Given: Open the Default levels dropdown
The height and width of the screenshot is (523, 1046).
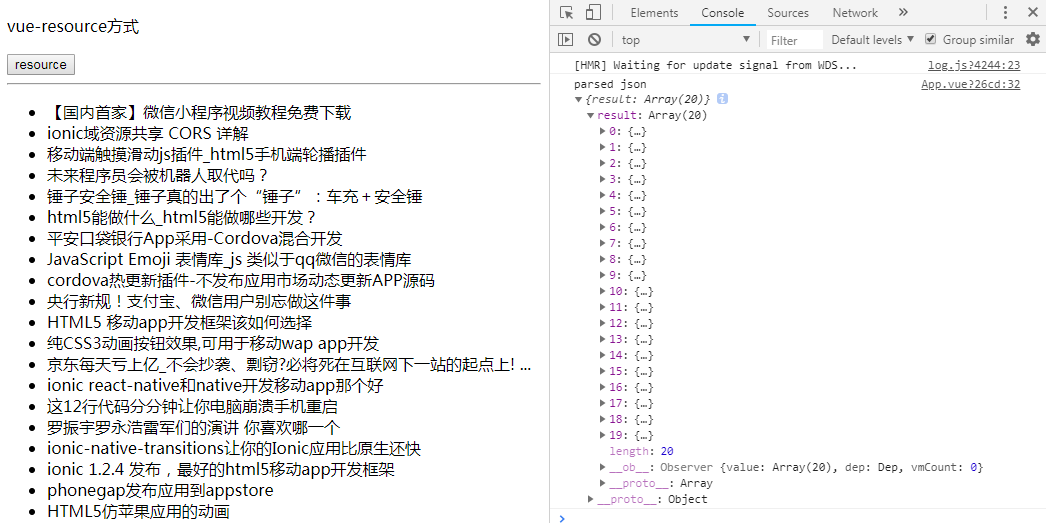Looking at the screenshot, I should [872, 39].
